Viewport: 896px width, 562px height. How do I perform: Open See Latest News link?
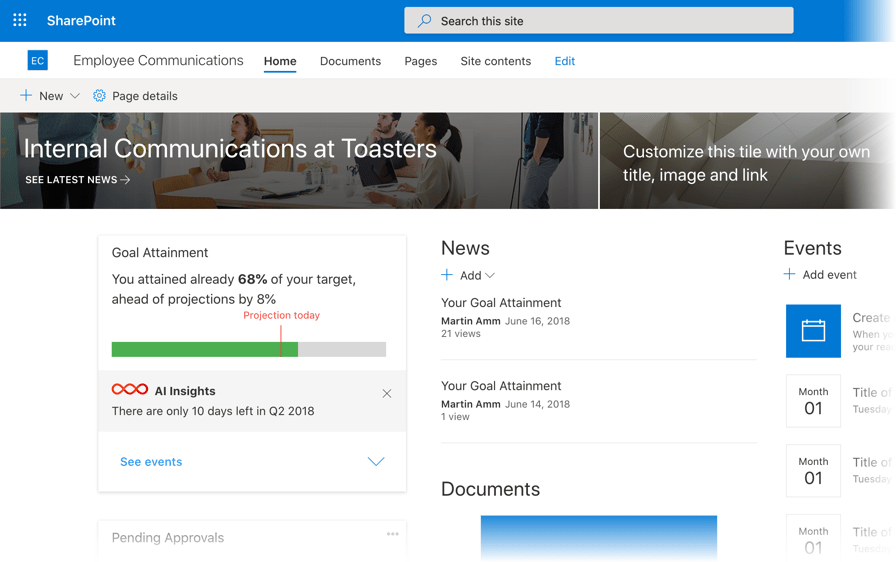pos(78,179)
